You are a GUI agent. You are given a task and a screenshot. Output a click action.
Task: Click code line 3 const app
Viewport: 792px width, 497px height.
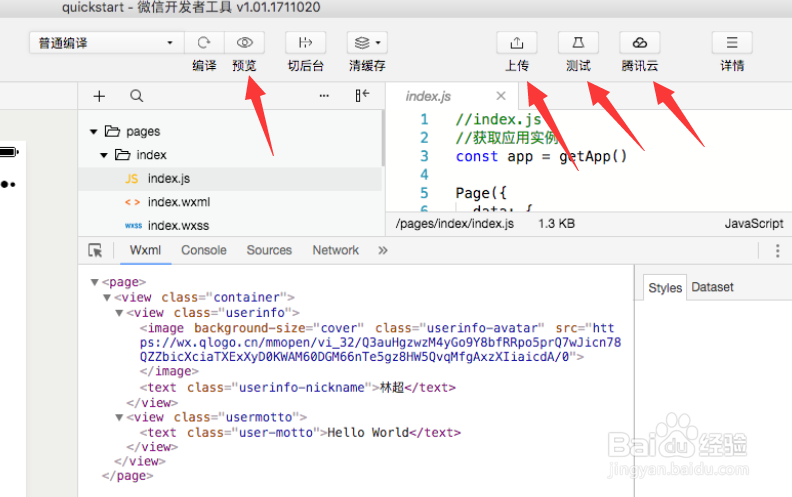(541, 157)
